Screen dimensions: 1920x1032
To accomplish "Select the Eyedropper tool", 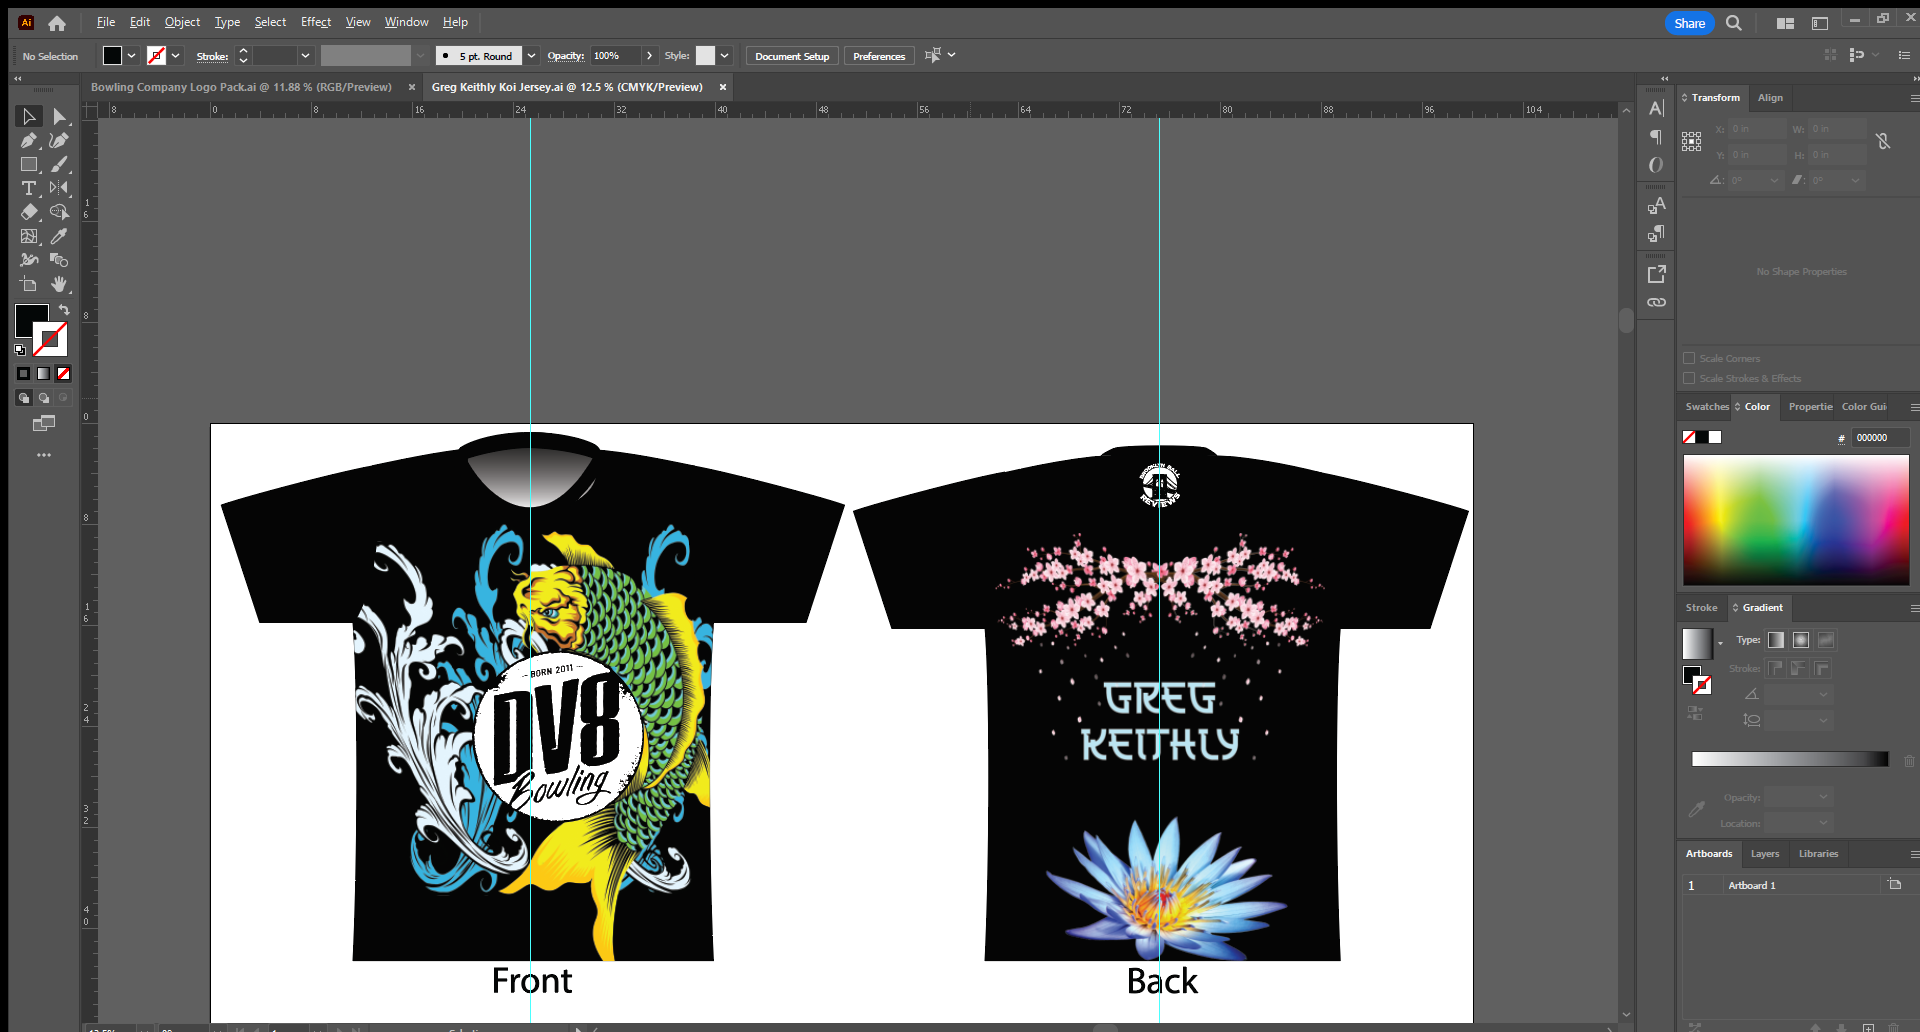I will (59, 236).
